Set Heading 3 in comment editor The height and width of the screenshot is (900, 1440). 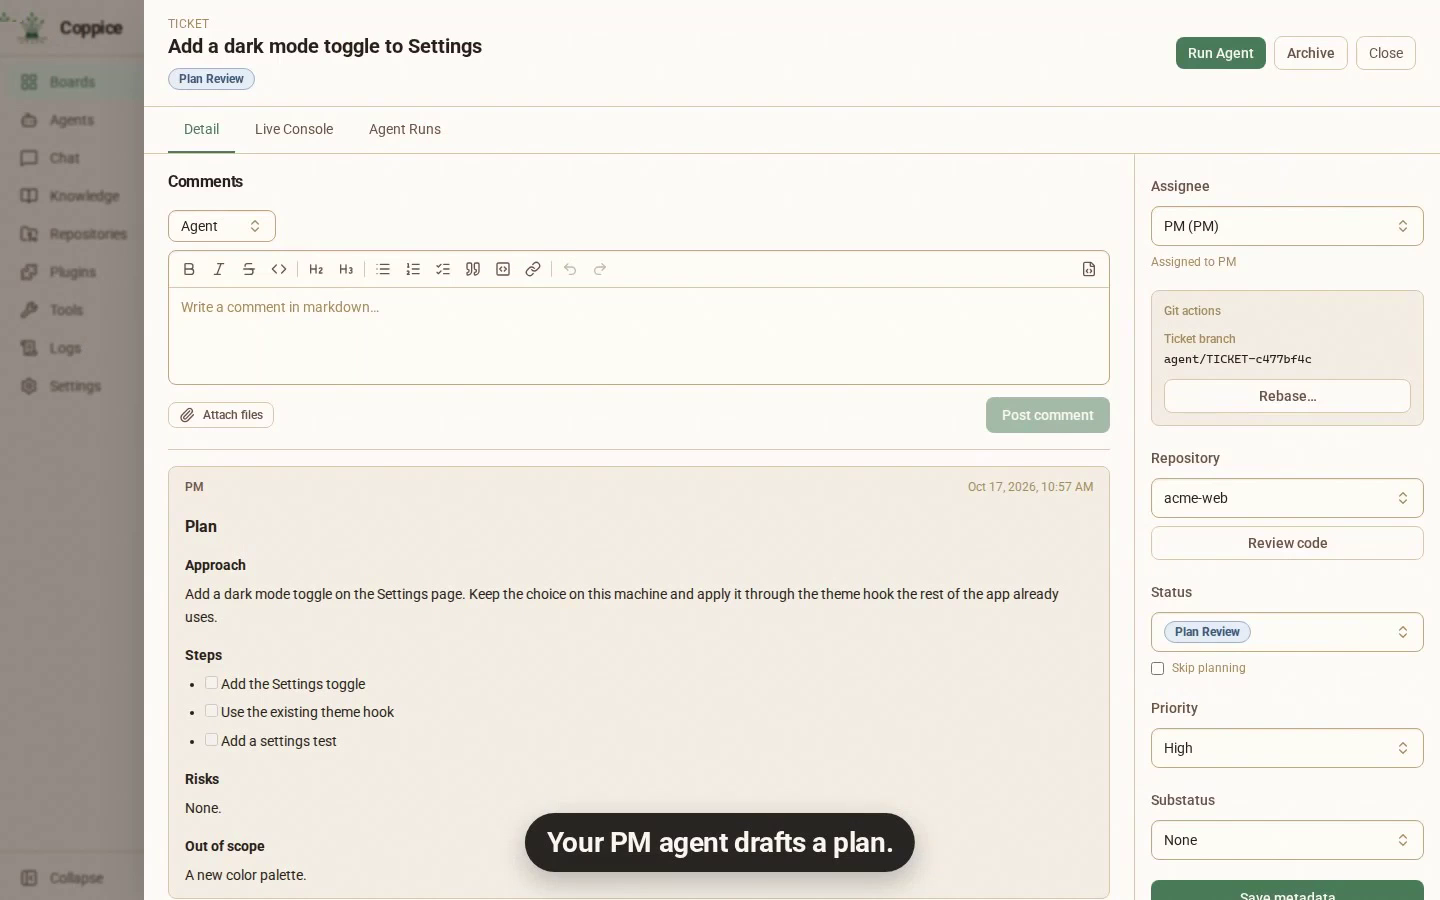(x=346, y=269)
